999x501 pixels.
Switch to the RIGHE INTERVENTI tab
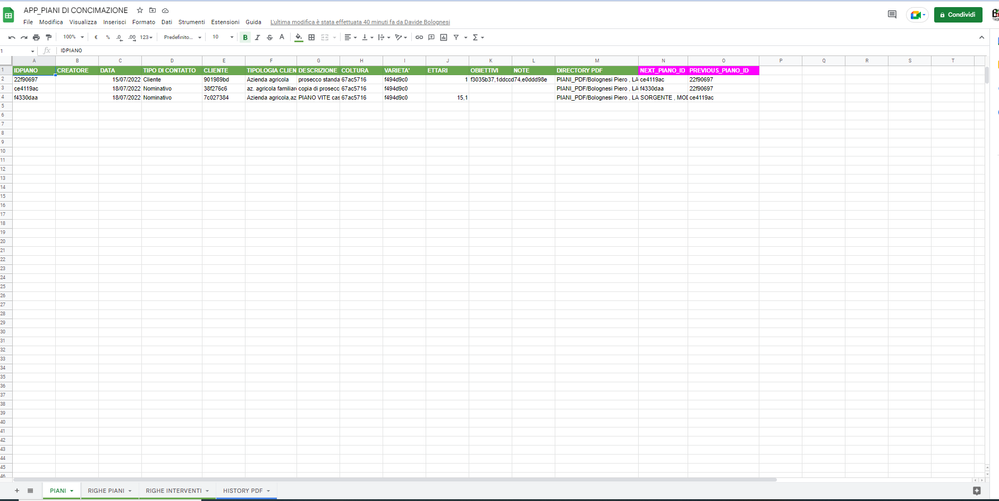click(177, 491)
